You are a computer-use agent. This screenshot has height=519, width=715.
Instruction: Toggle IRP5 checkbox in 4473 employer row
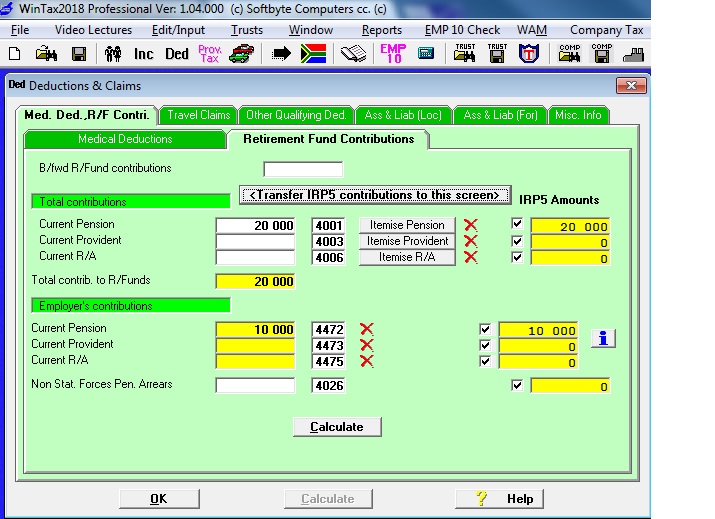(485, 345)
